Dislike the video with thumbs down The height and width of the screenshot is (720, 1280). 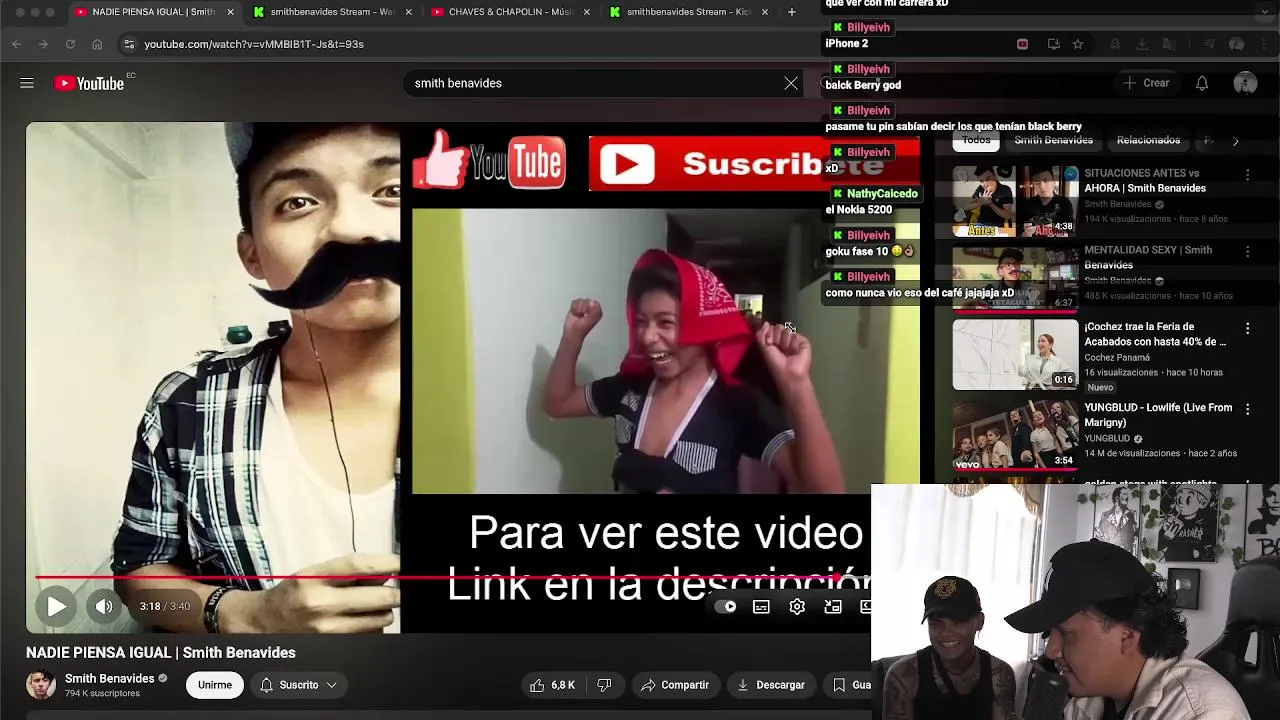tap(604, 685)
